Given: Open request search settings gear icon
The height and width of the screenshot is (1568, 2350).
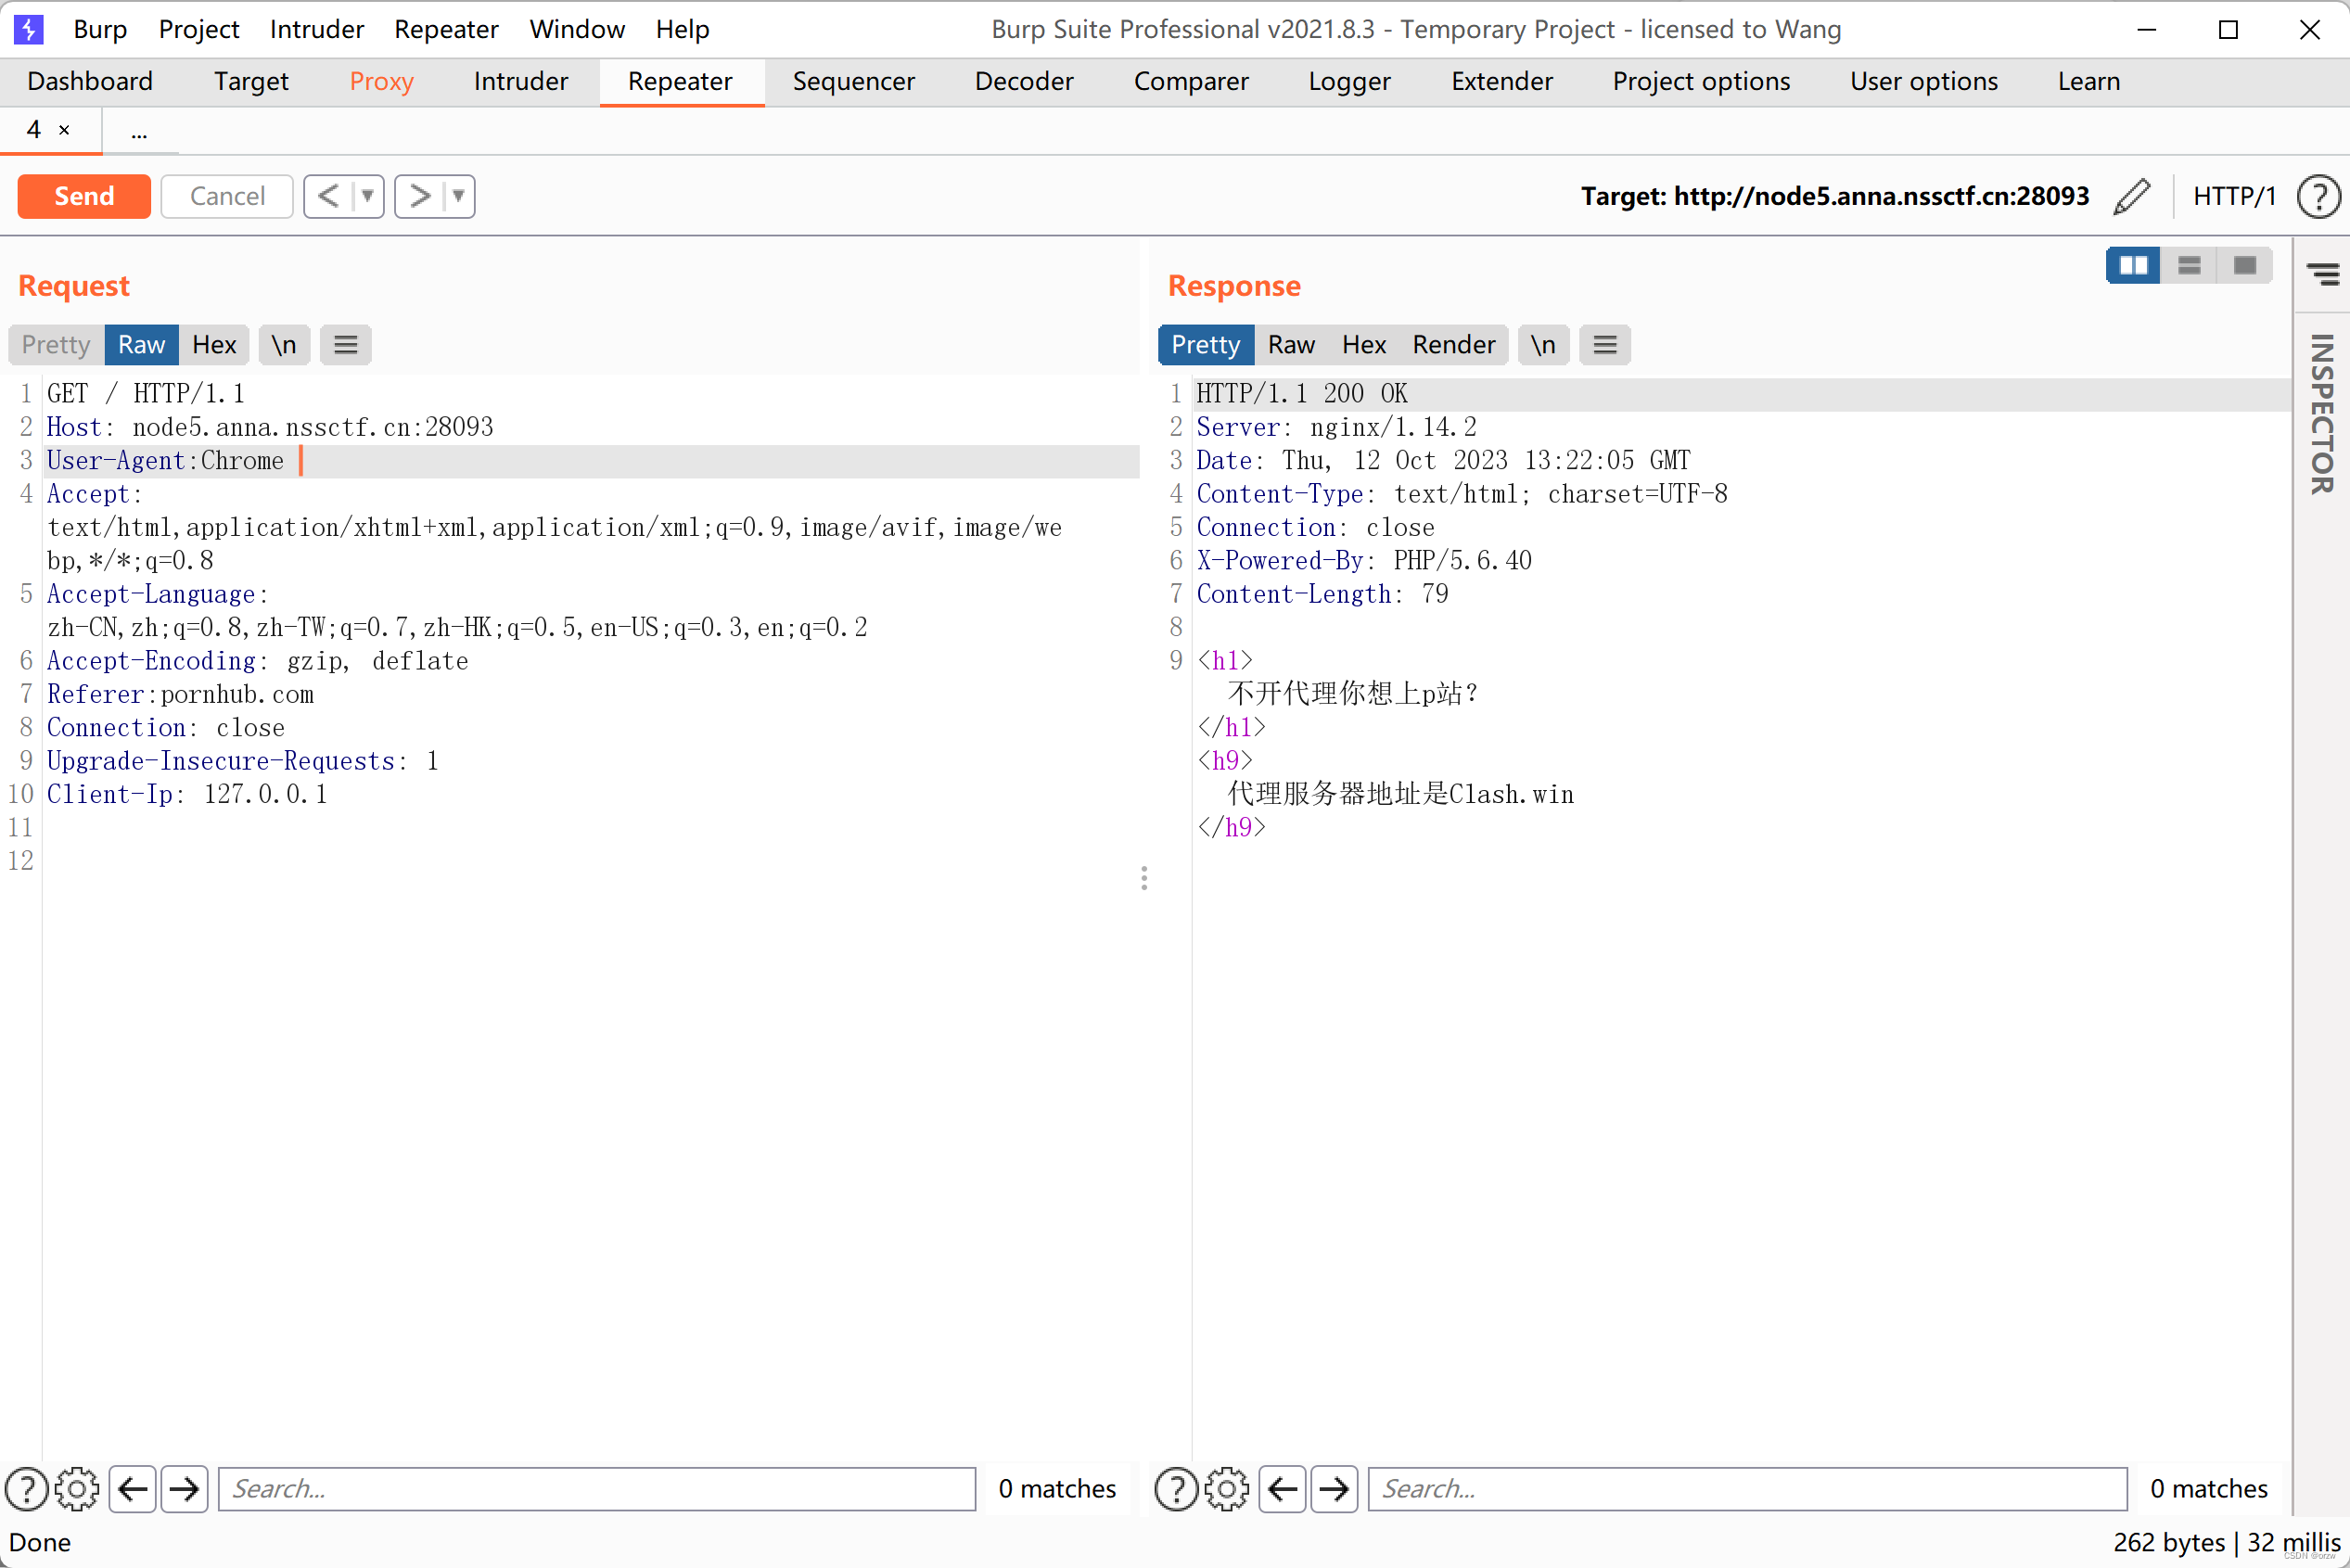Looking at the screenshot, I should (x=77, y=1489).
